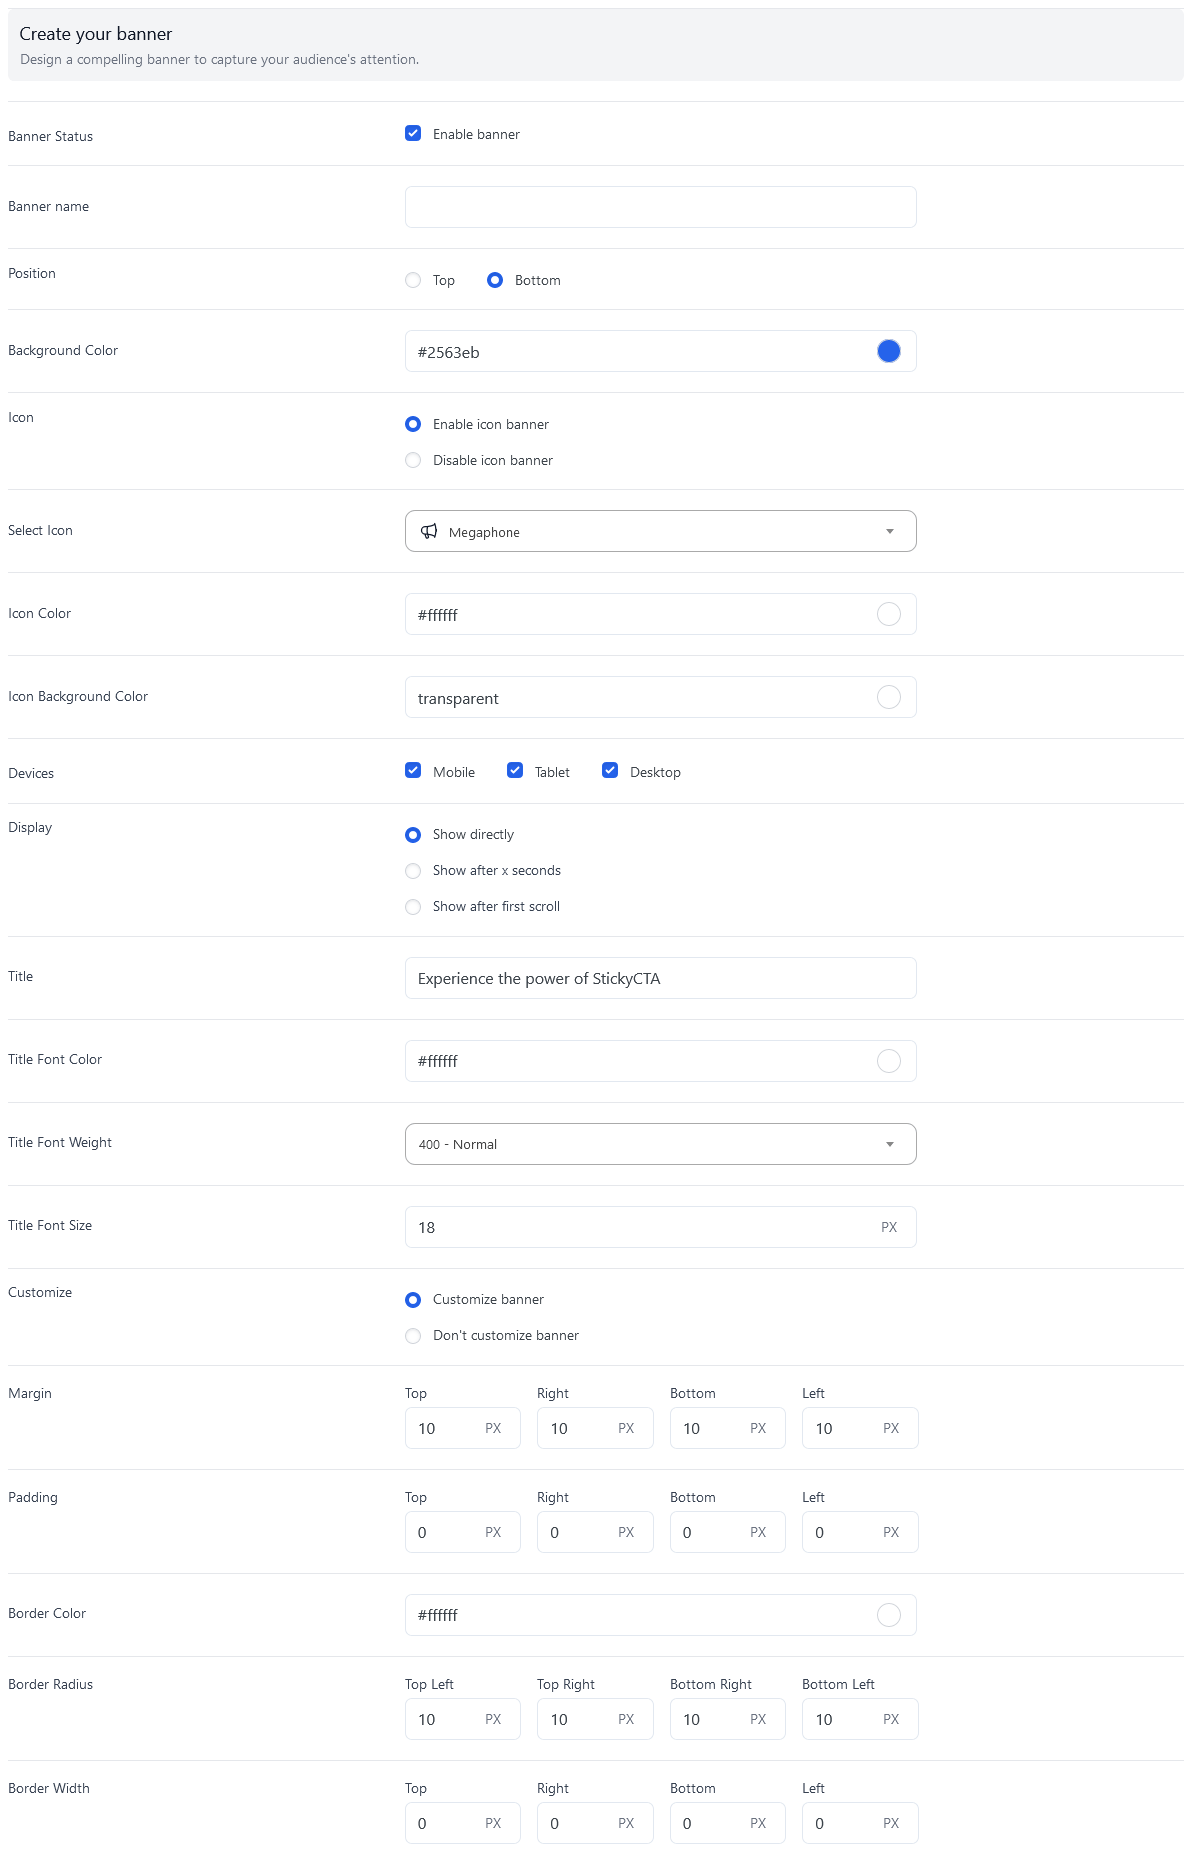1194x1854 pixels.
Task: Click the 'Create your banner' heading
Action: [96, 34]
